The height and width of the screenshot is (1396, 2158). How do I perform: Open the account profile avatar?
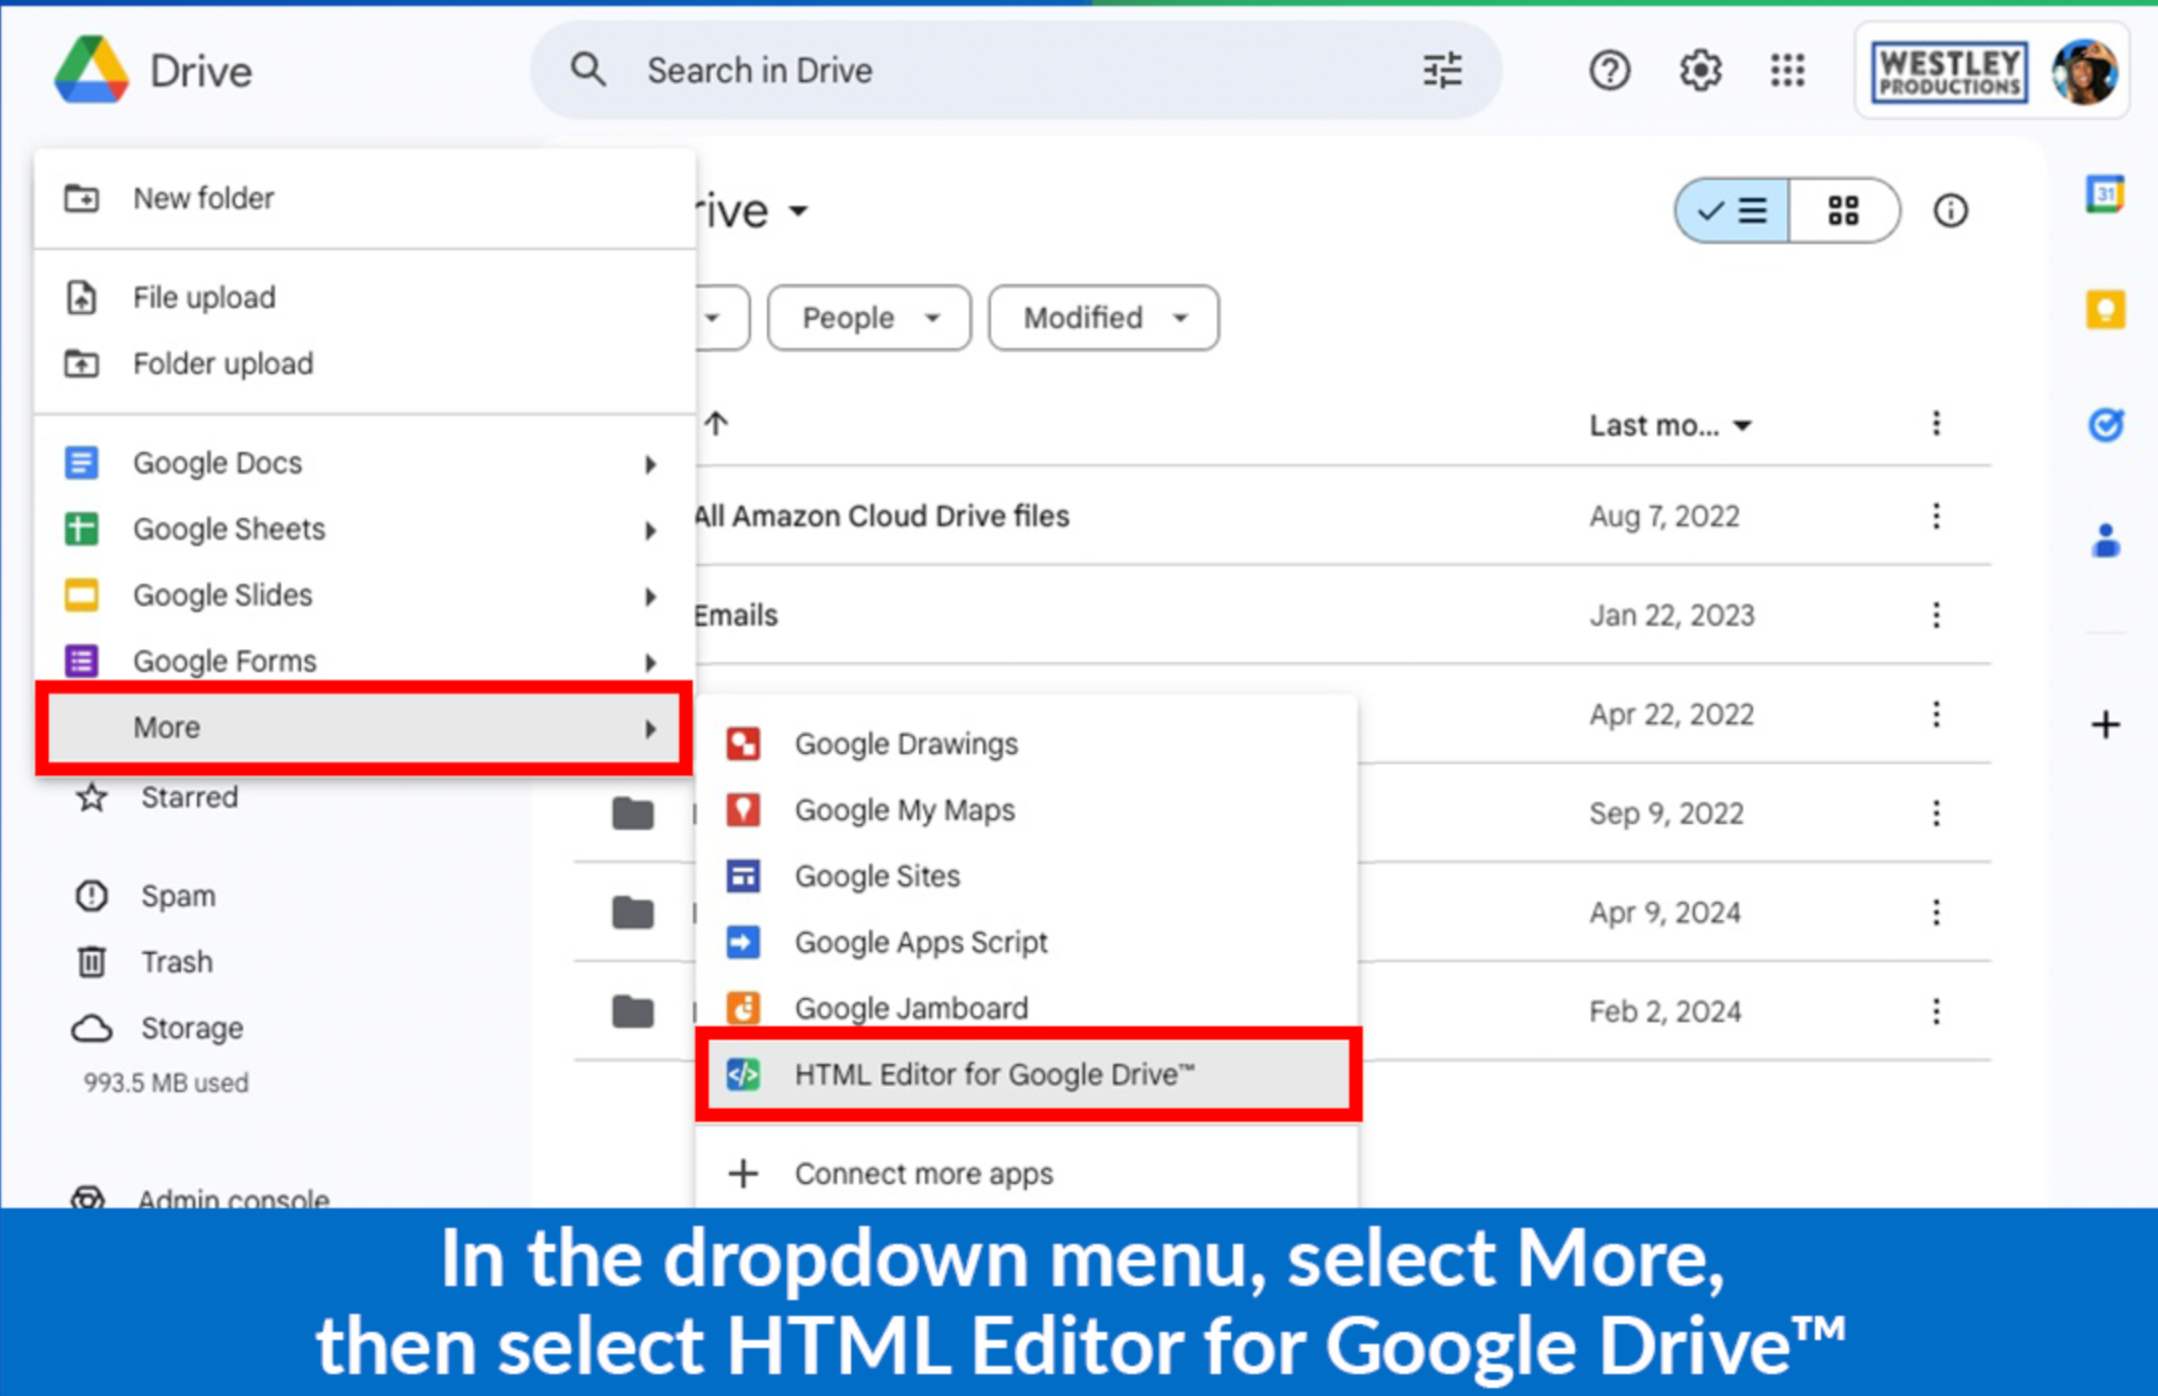(x=2084, y=72)
